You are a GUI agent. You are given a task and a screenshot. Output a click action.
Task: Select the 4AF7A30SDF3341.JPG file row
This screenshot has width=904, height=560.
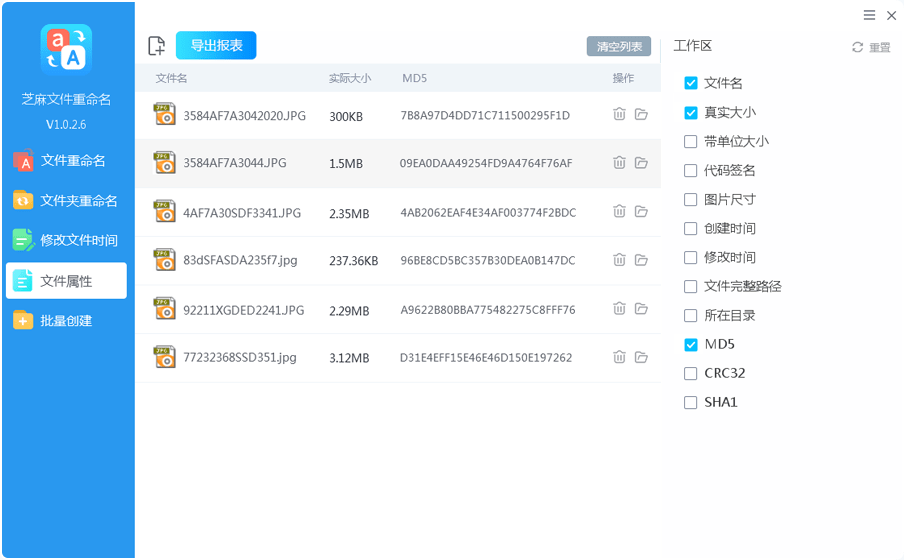point(398,212)
